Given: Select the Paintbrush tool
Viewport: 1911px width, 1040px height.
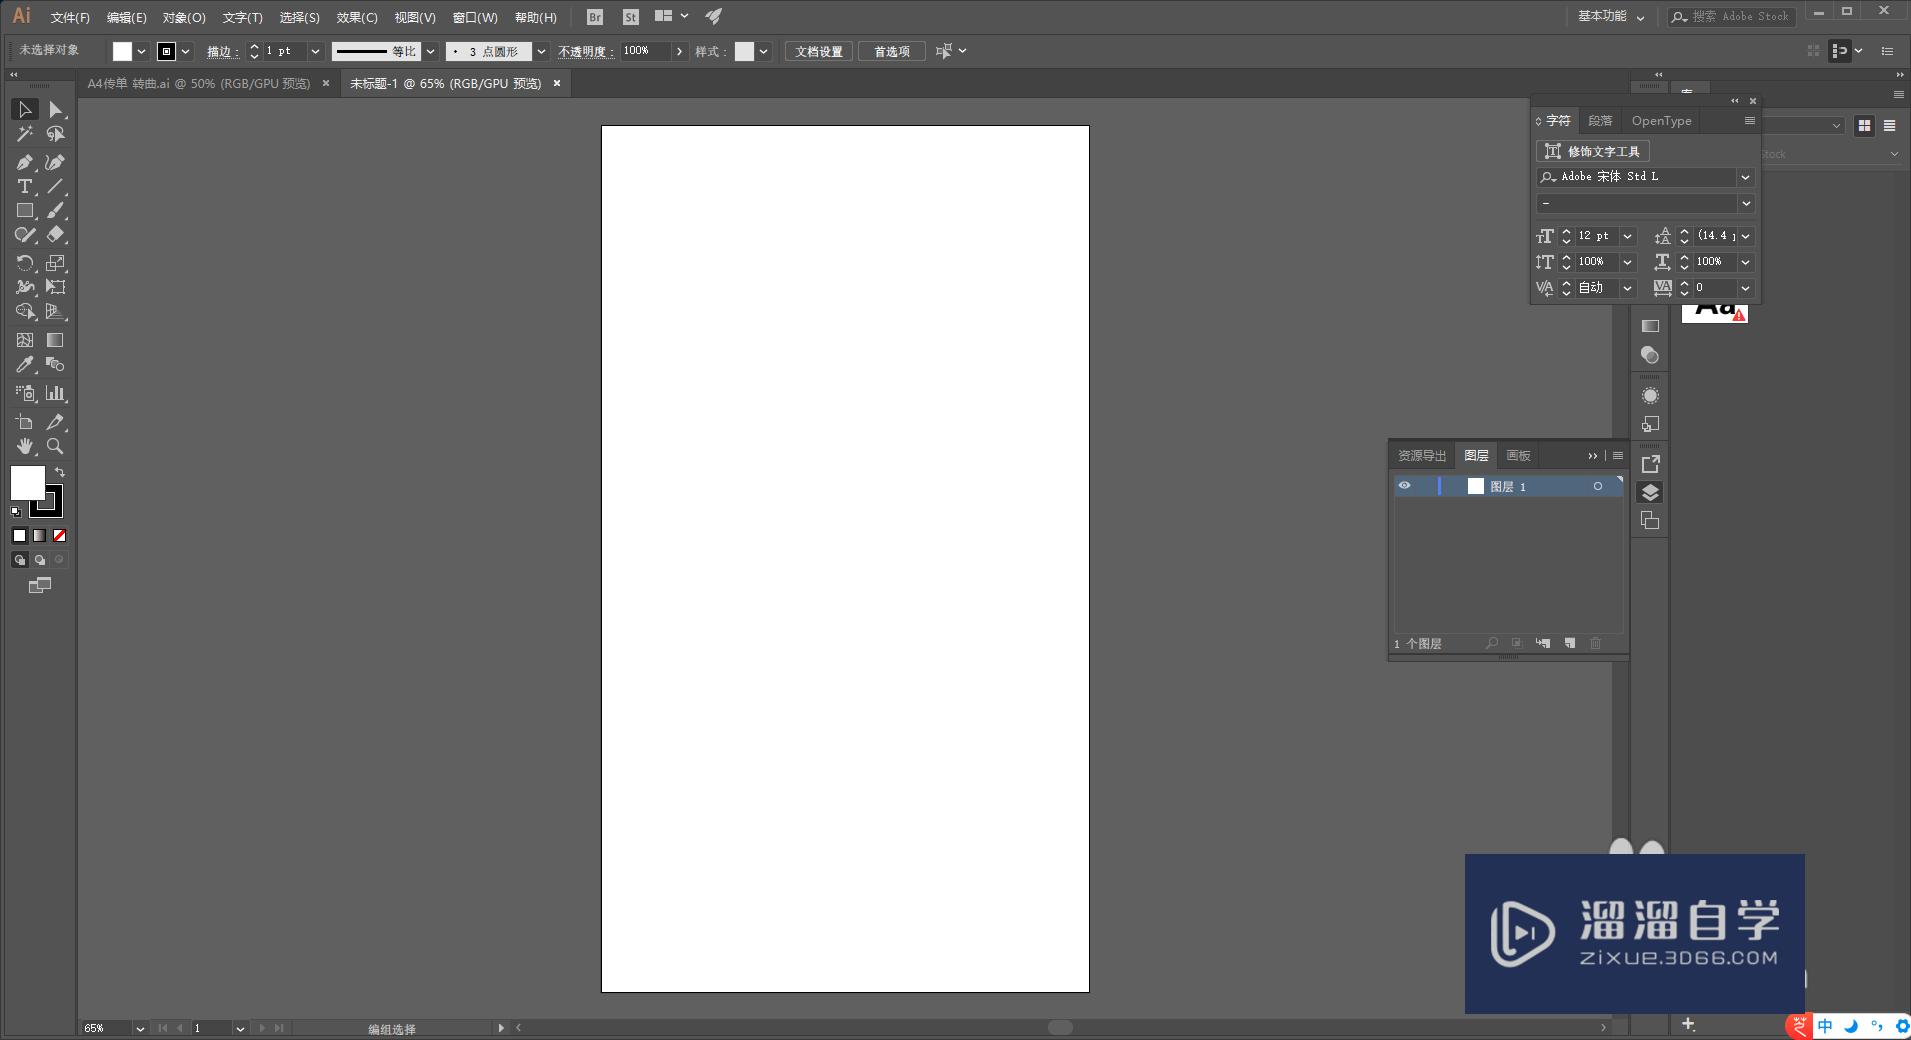Looking at the screenshot, I should (x=56, y=211).
